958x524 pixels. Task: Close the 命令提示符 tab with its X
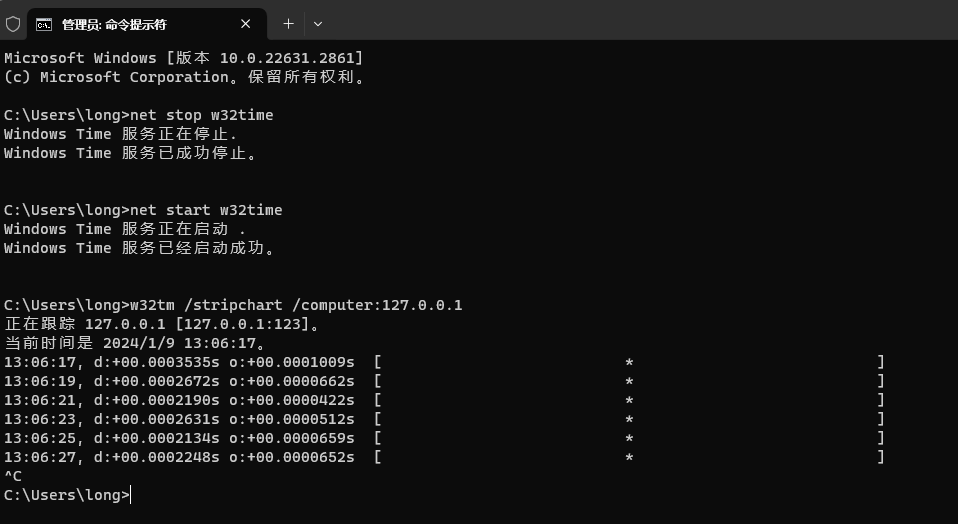click(x=246, y=23)
